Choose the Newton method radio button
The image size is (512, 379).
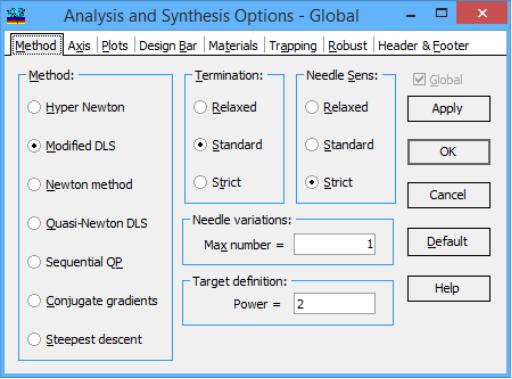(80, 184)
